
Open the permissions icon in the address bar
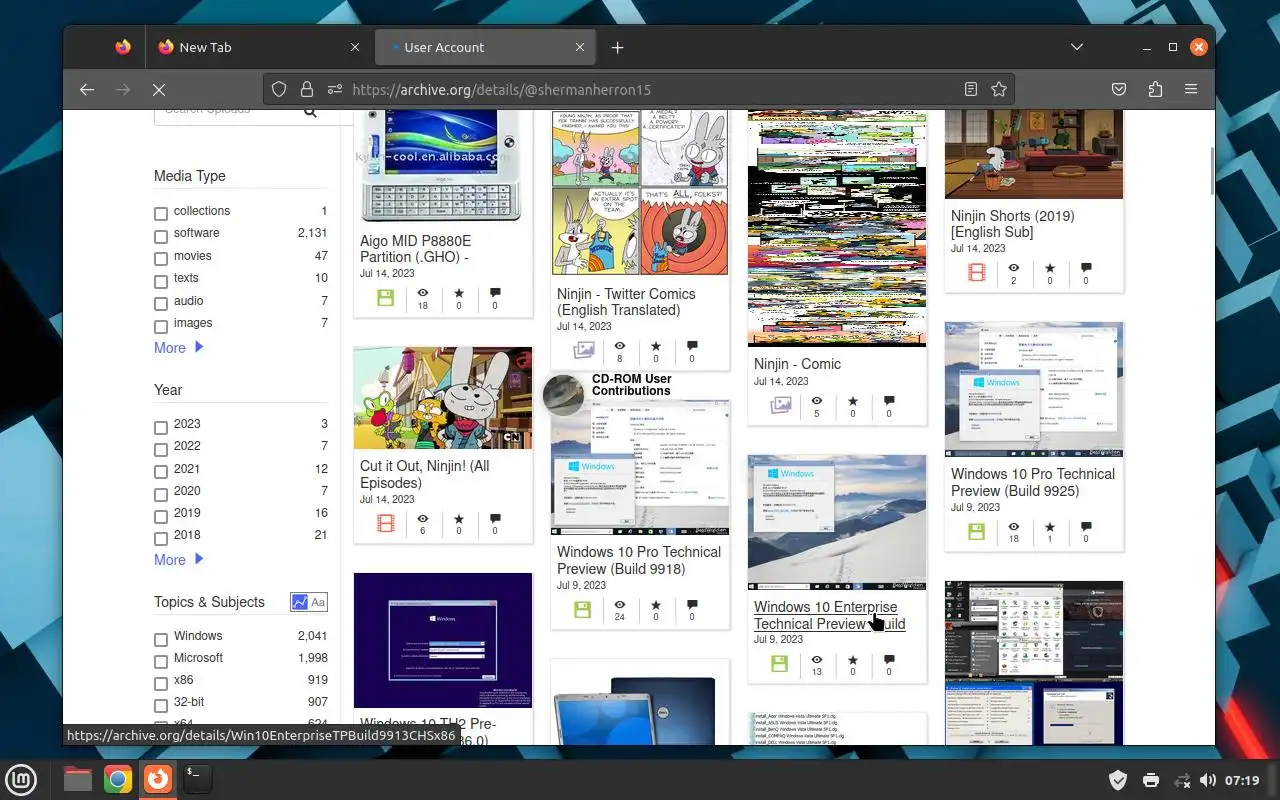tap(334, 89)
